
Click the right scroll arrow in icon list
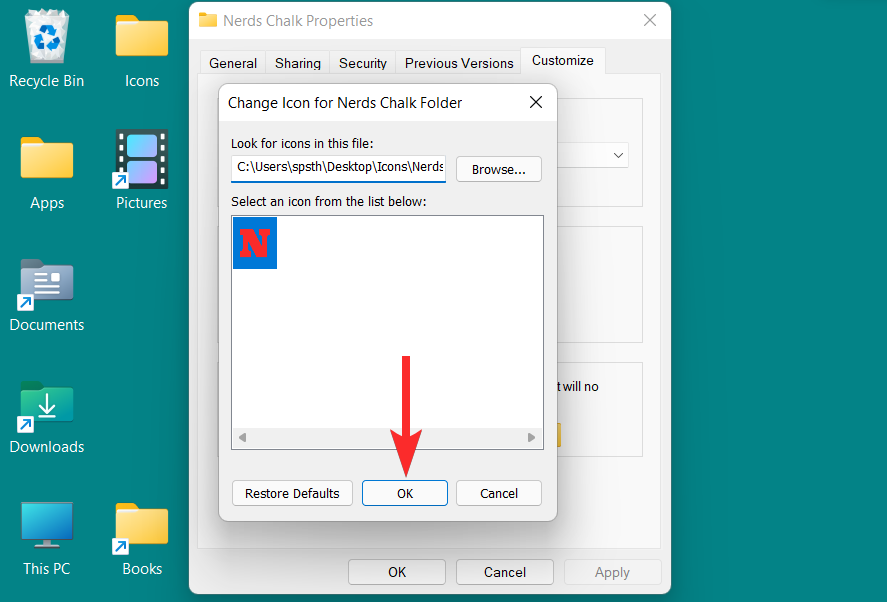click(x=531, y=437)
